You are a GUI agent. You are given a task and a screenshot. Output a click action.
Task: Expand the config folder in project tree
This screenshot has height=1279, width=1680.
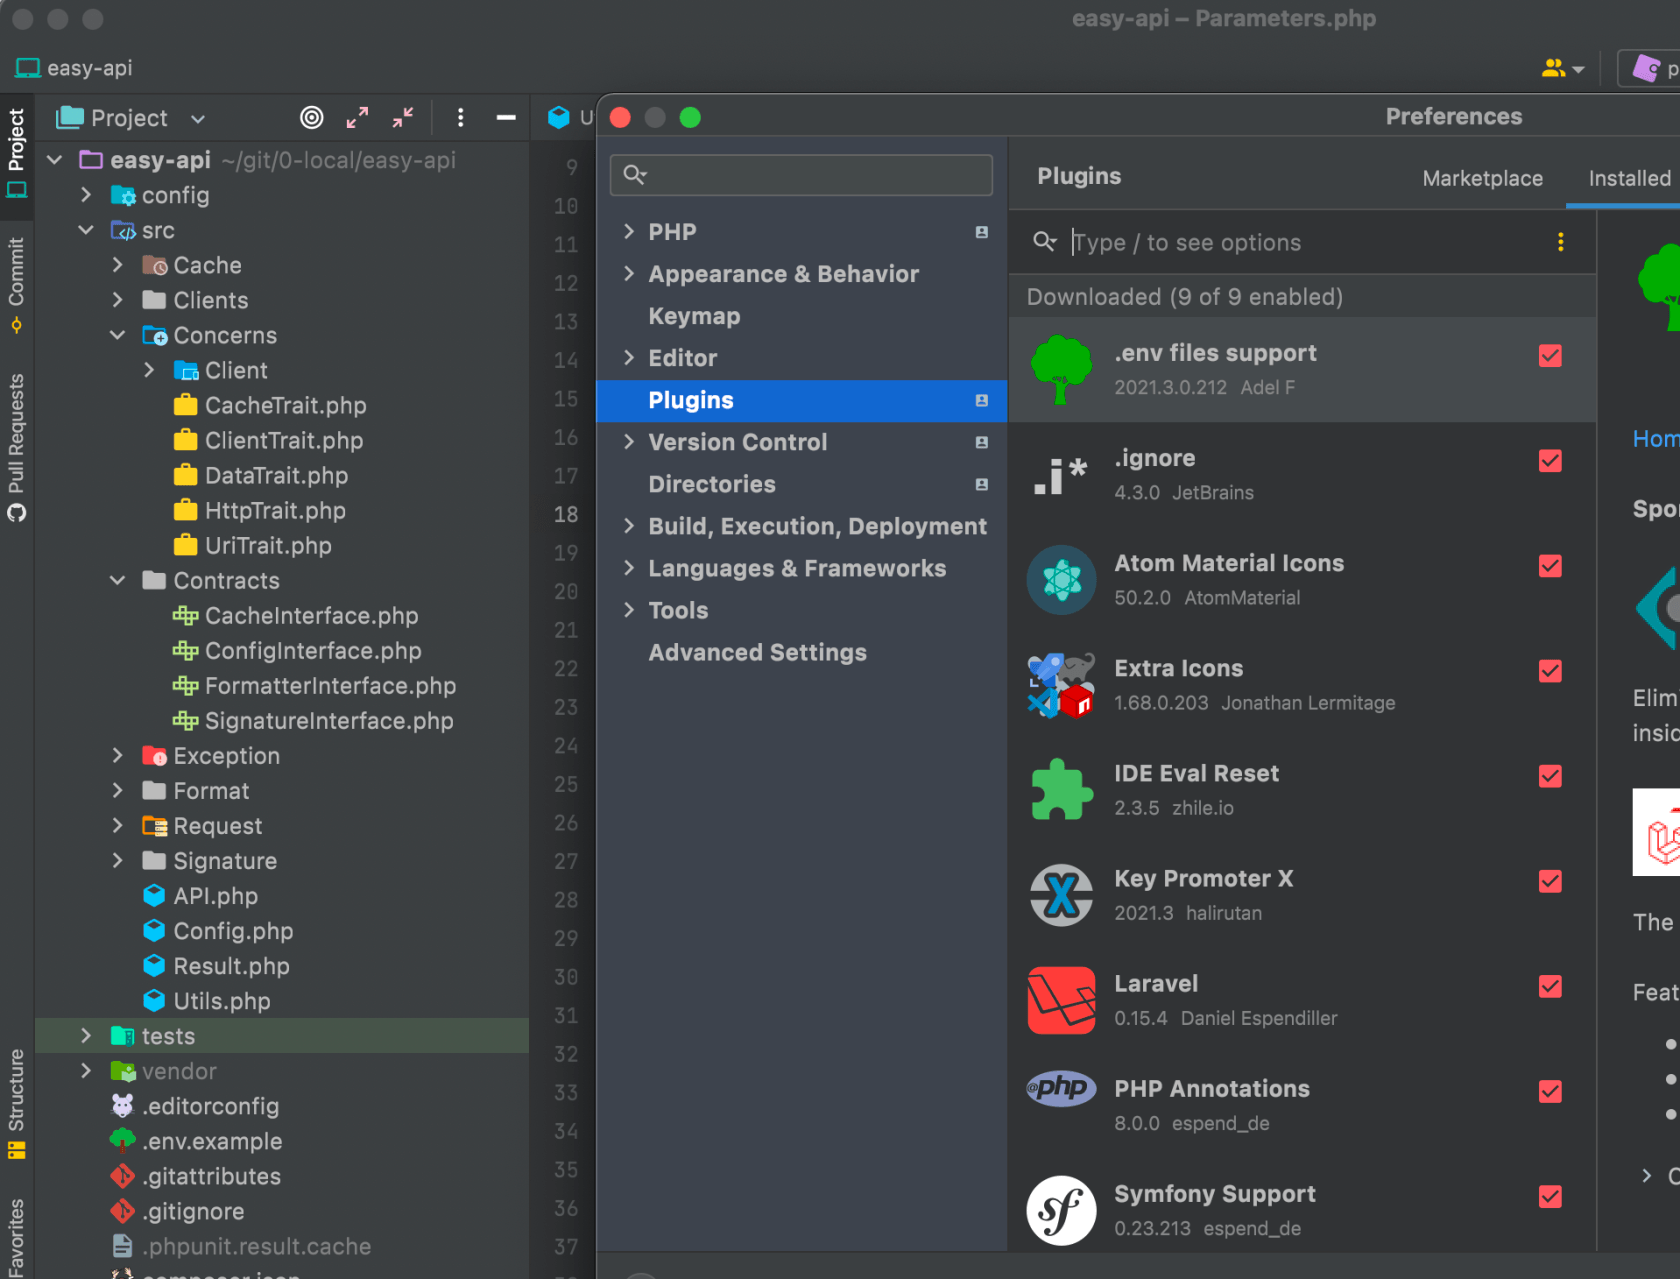(86, 194)
